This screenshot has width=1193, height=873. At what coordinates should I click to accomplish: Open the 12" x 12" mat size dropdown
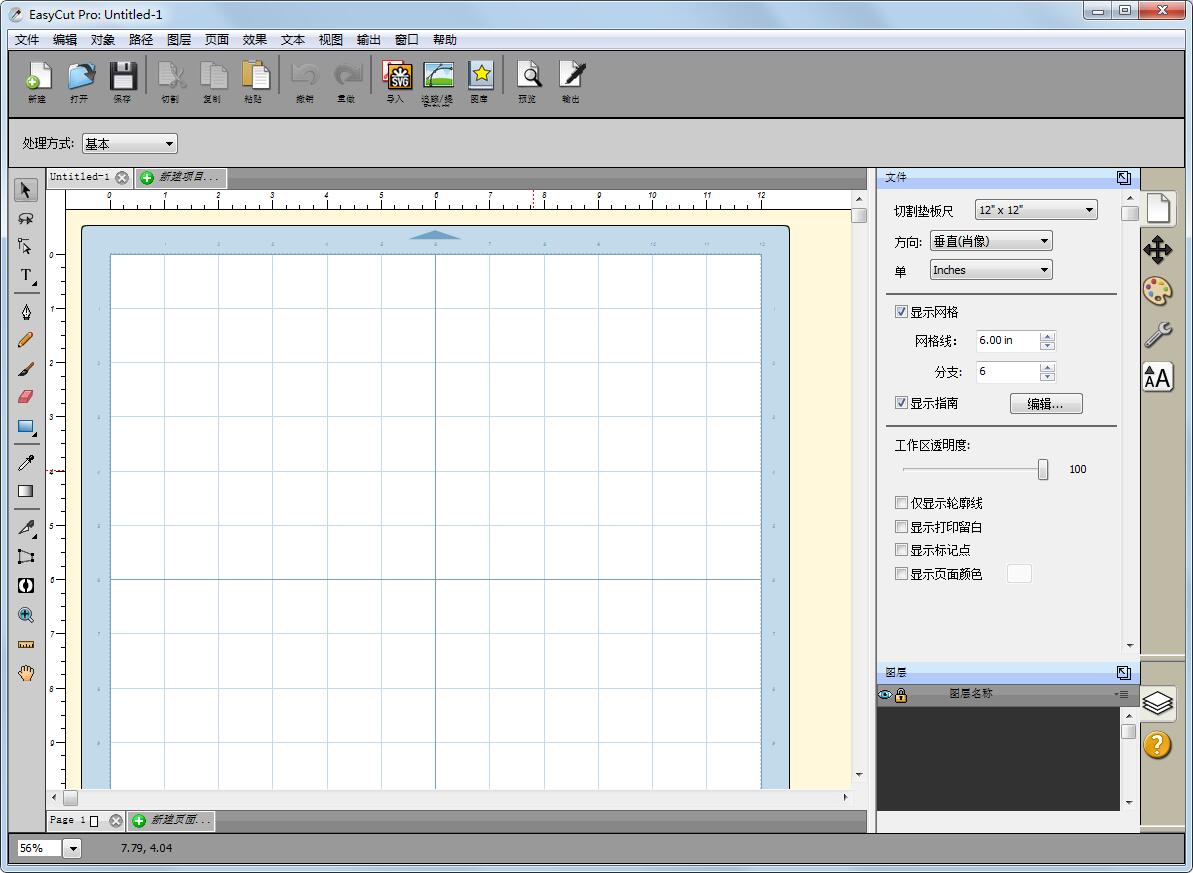click(x=1036, y=210)
